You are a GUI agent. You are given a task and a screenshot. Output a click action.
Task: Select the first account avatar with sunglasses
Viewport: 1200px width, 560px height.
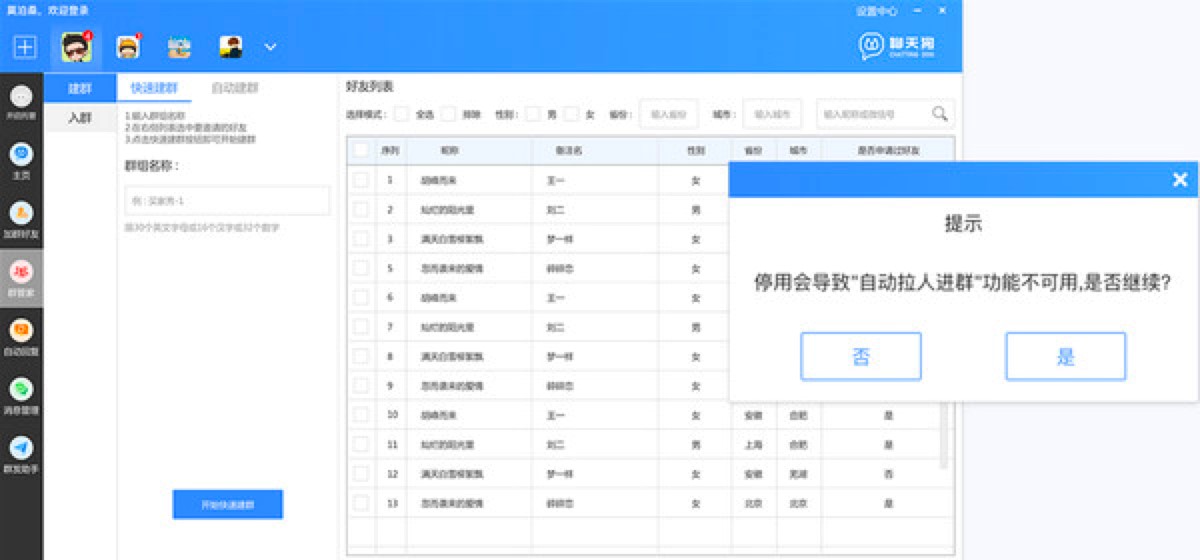tap(76, 47)
